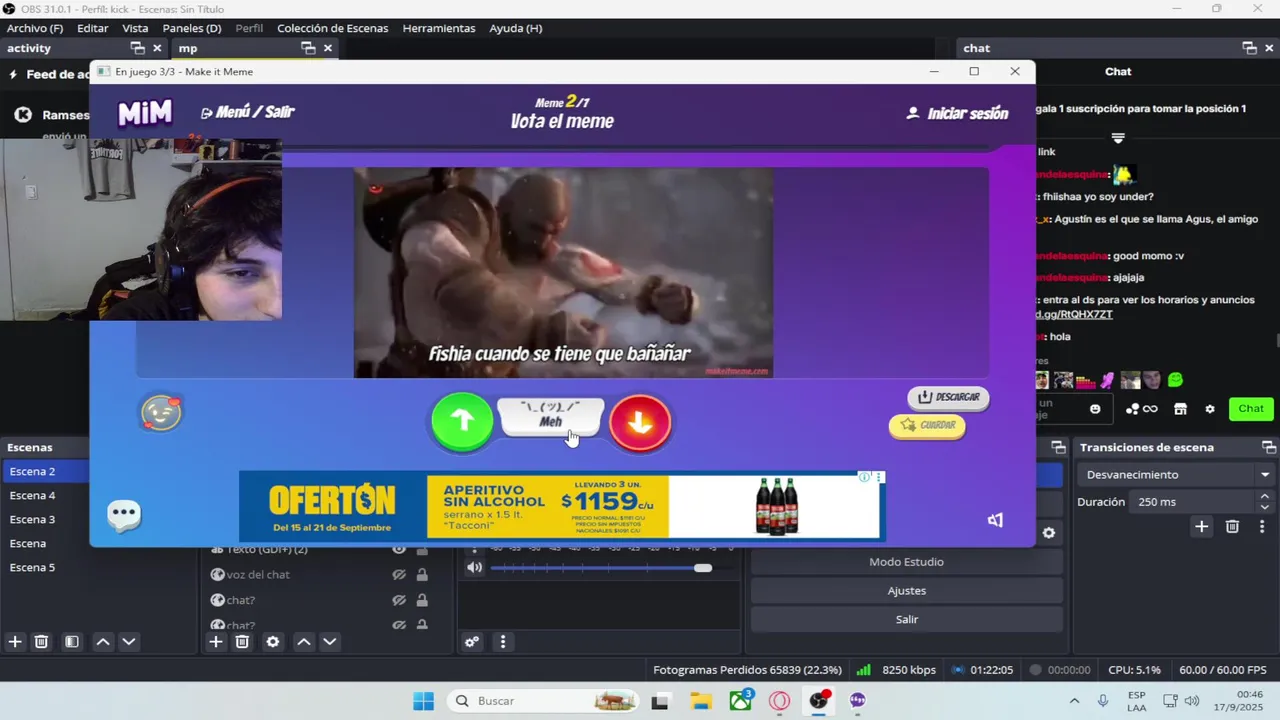This screenshot has height=720, width=1280.
Task: Click the MiM logo
Action: (x=145, y=113)
